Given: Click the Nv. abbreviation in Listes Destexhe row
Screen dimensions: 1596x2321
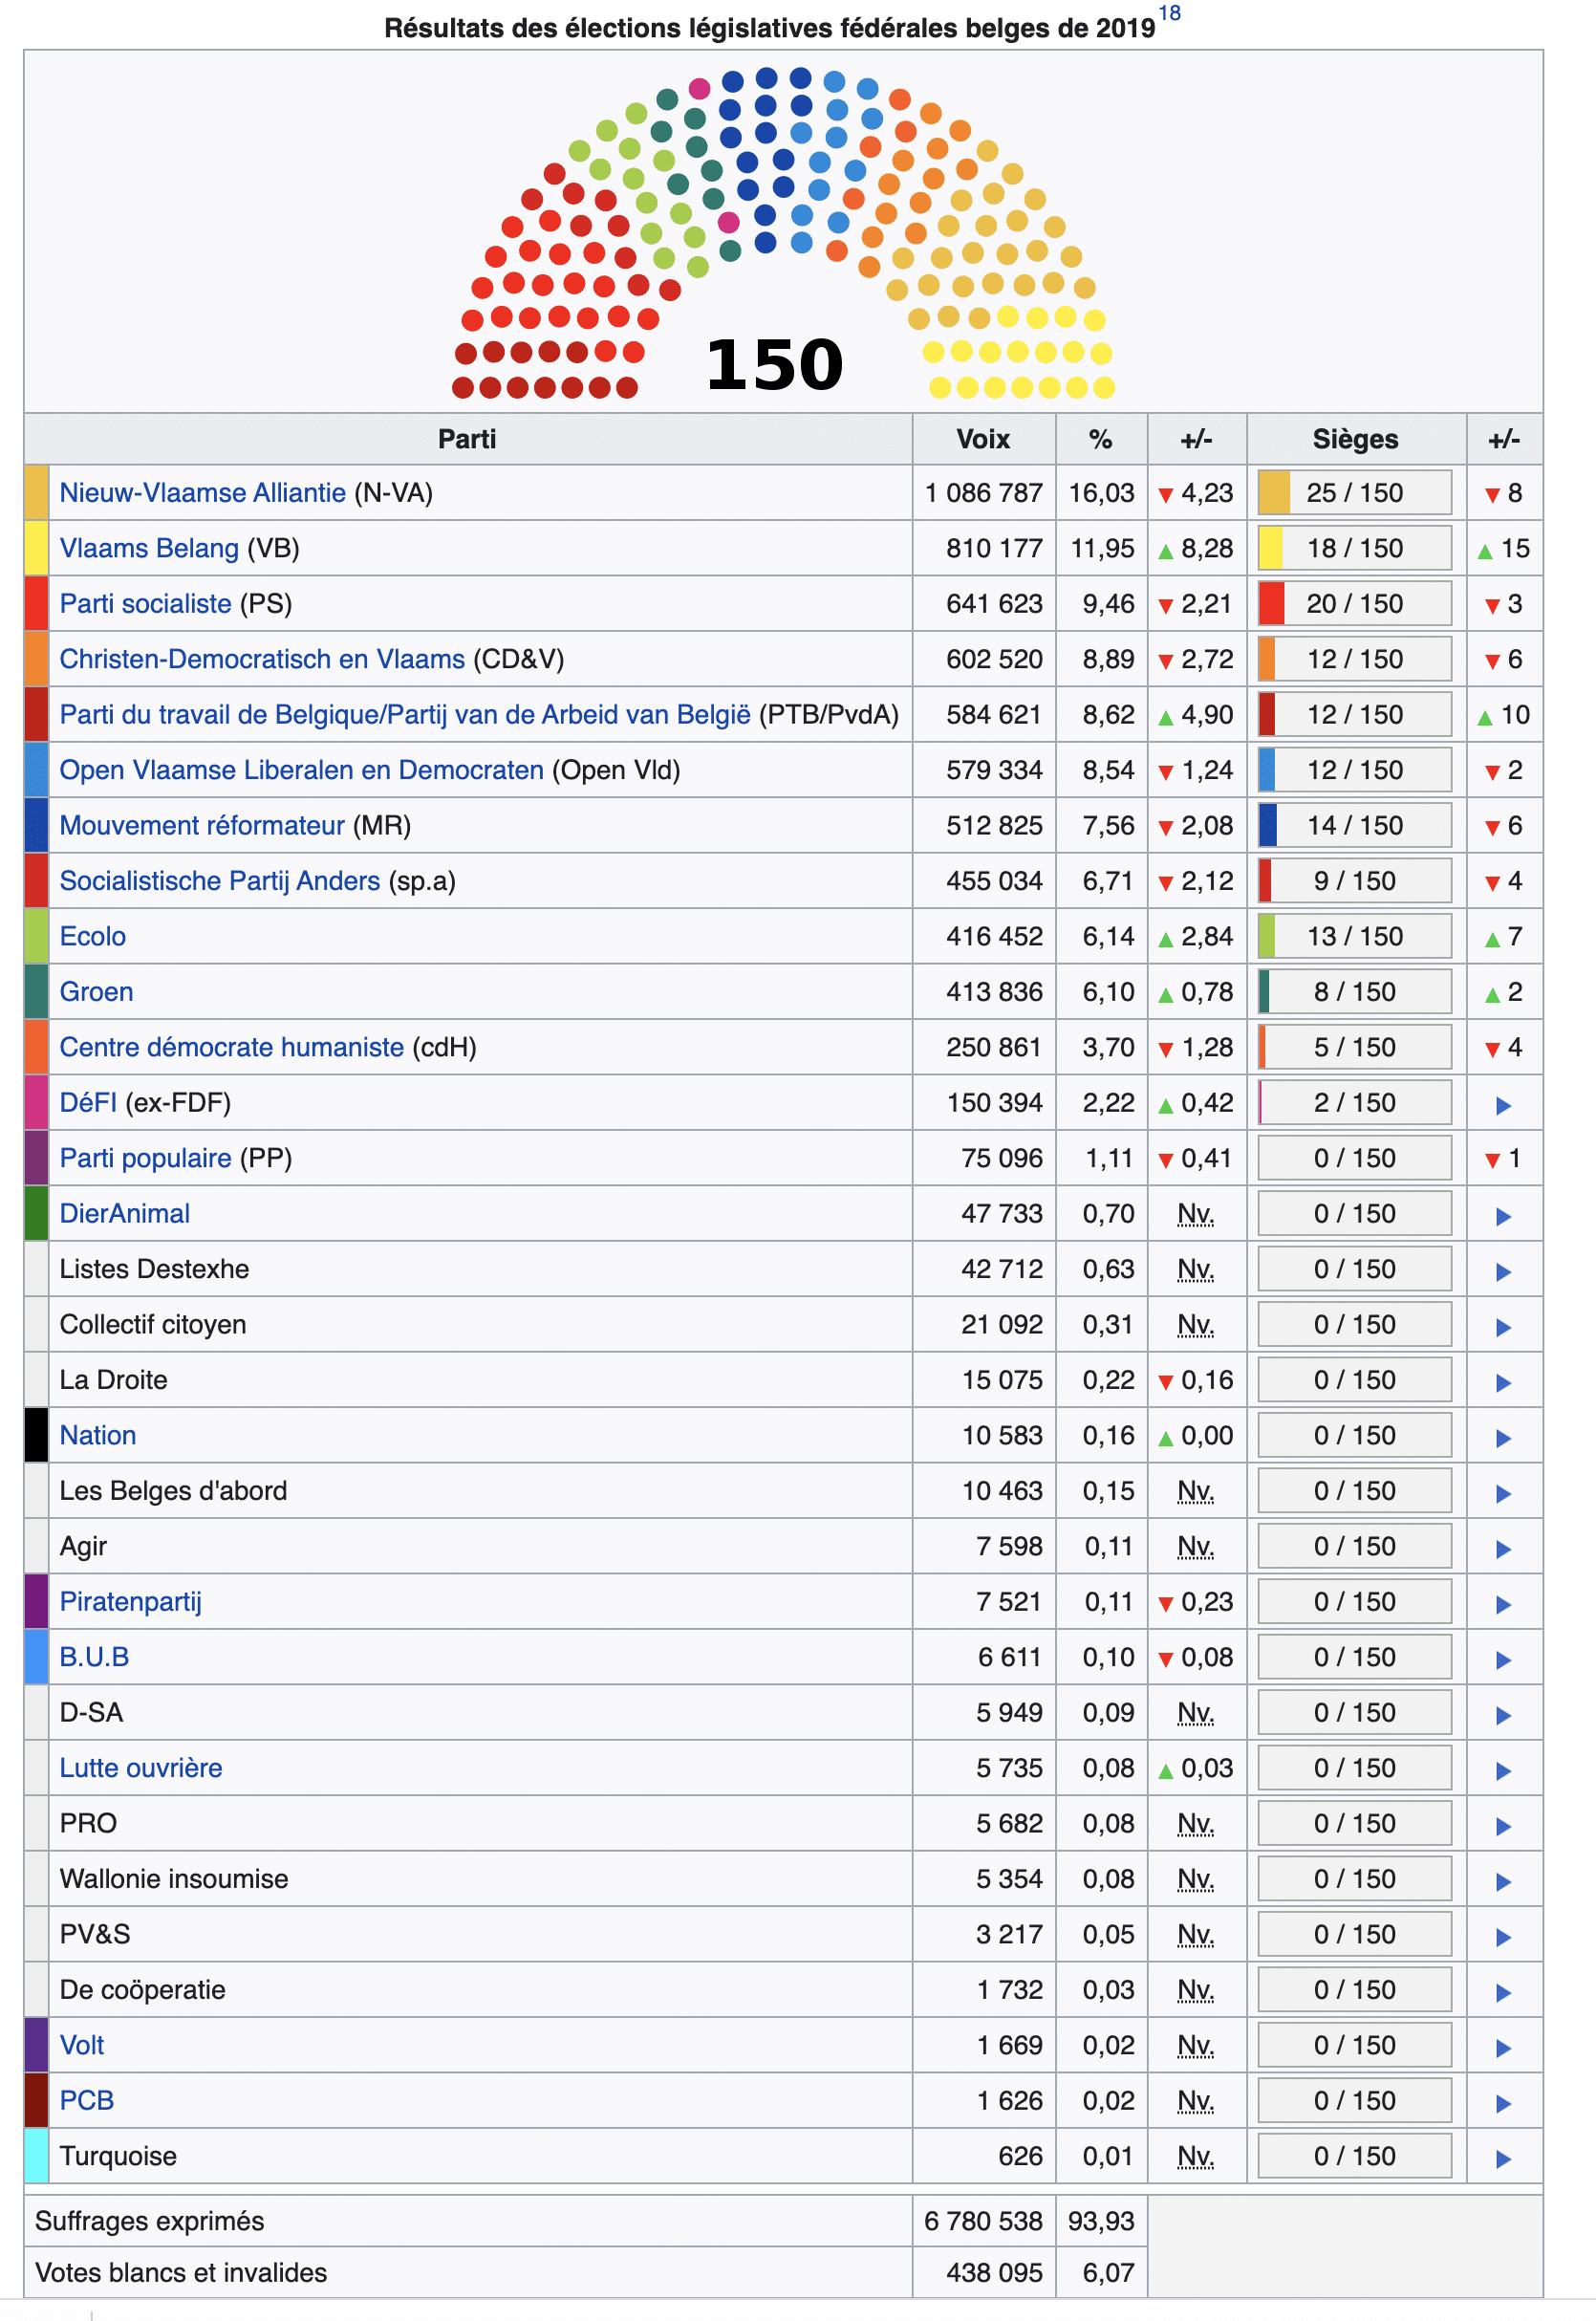Looking at the screenshot, I should tap(1195, 1270).
